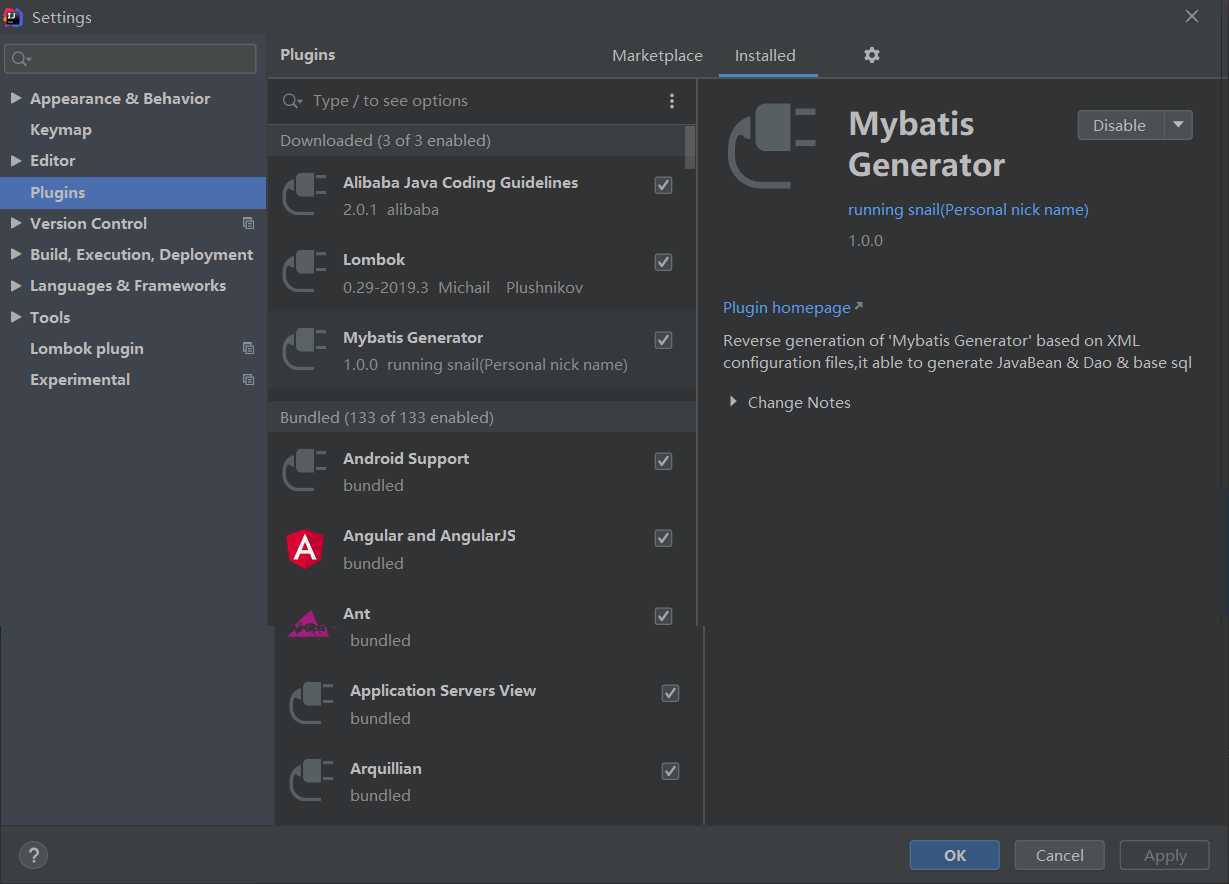
Task: Open Experimental settings page
Action: coord(80,380)
